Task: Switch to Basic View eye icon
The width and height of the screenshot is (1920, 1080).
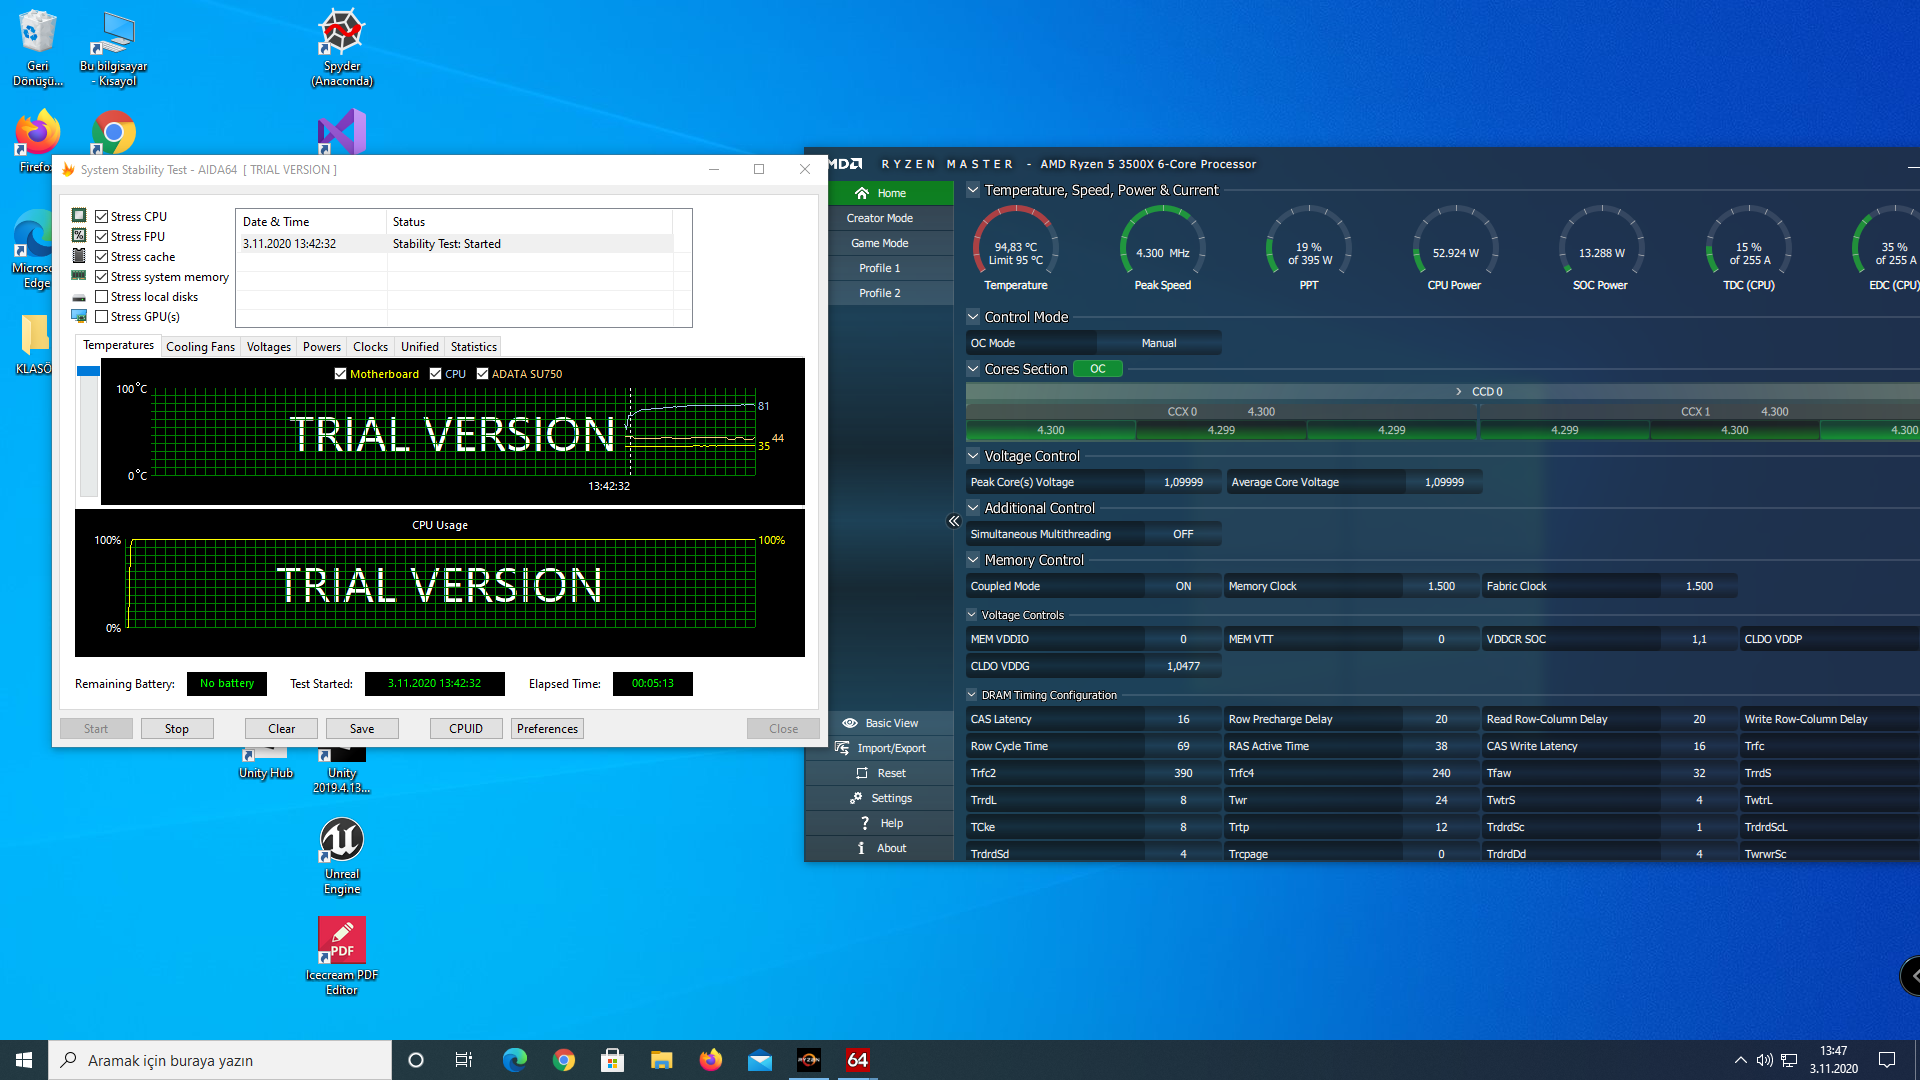Action: [850, 723]
